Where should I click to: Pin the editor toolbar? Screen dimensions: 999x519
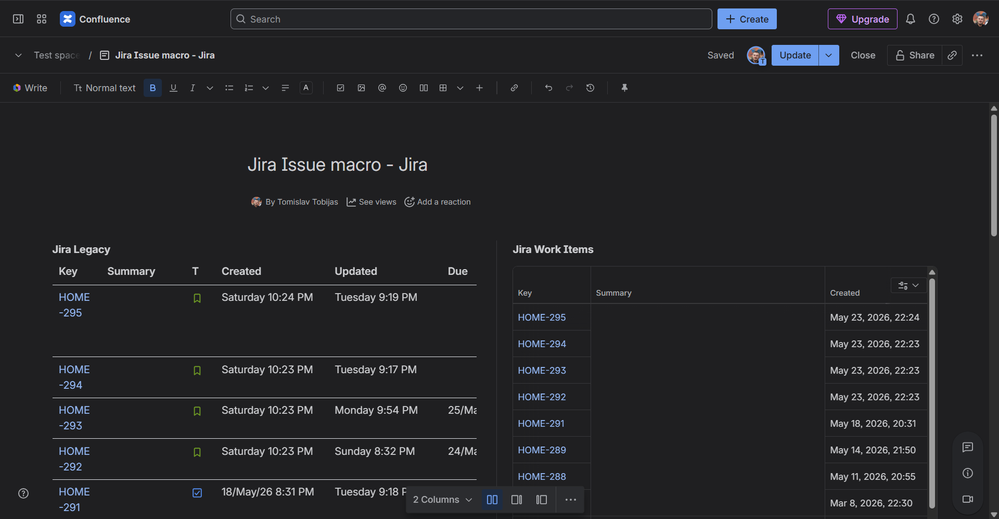pyautogui.click(x=624, y=88)
